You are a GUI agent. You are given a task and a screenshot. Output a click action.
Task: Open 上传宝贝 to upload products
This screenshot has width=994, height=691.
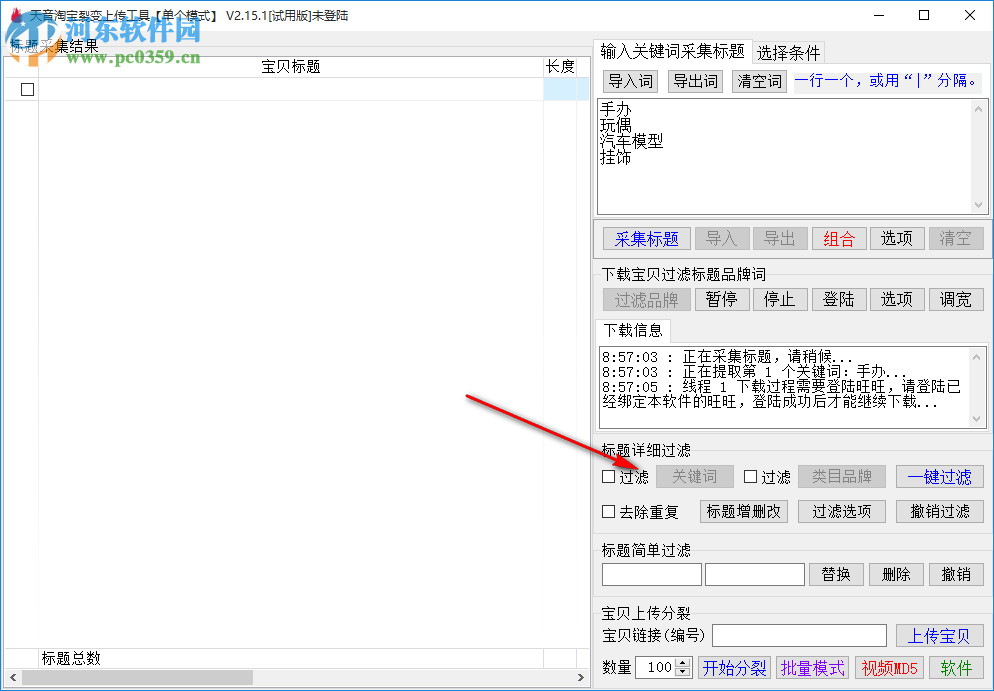[x=940, y=635]
